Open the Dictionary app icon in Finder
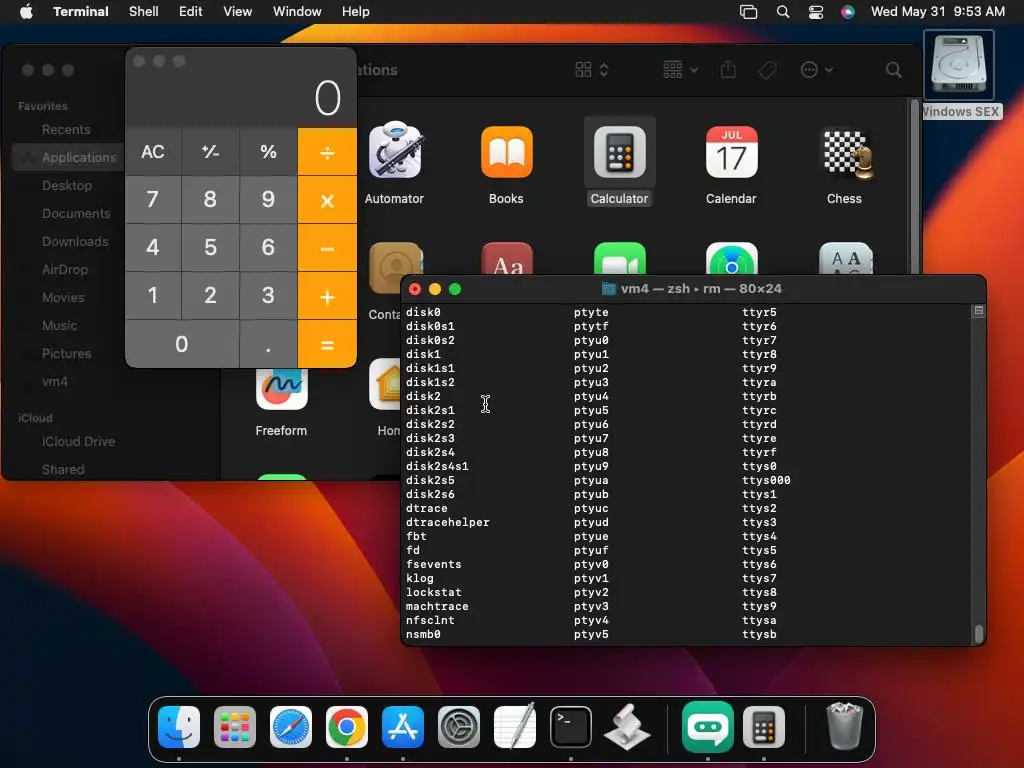Image resolution: width=1024 pixels, height=768 pixels. (507, 259)
